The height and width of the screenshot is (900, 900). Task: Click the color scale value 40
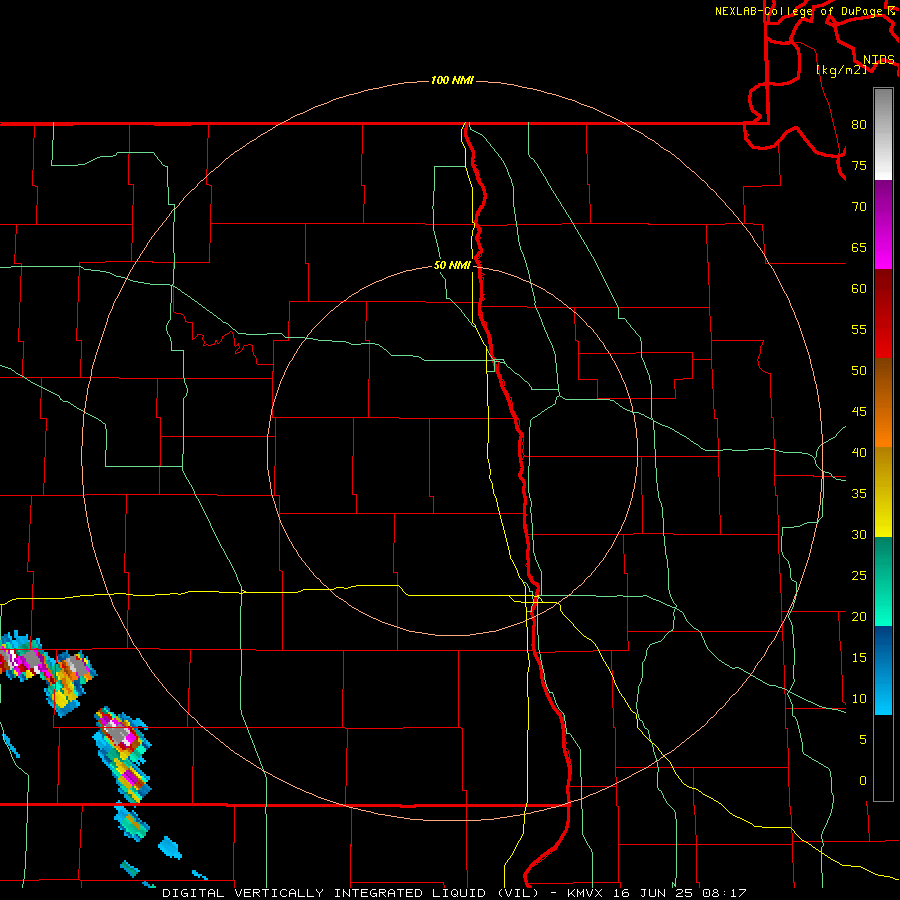pyautogui.click(x=859, y=452)
